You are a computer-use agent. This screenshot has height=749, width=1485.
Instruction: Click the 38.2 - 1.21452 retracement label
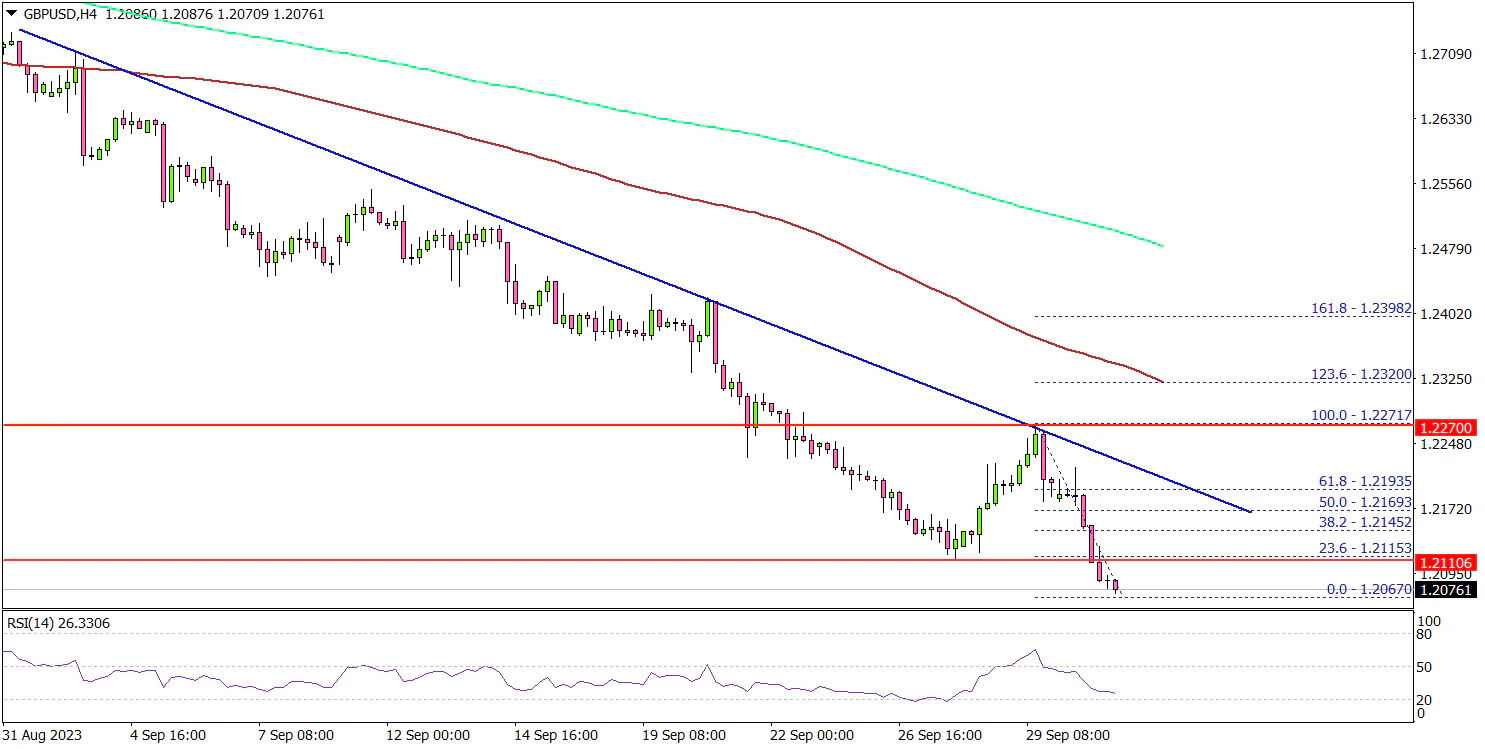(x=1365, y=522)
